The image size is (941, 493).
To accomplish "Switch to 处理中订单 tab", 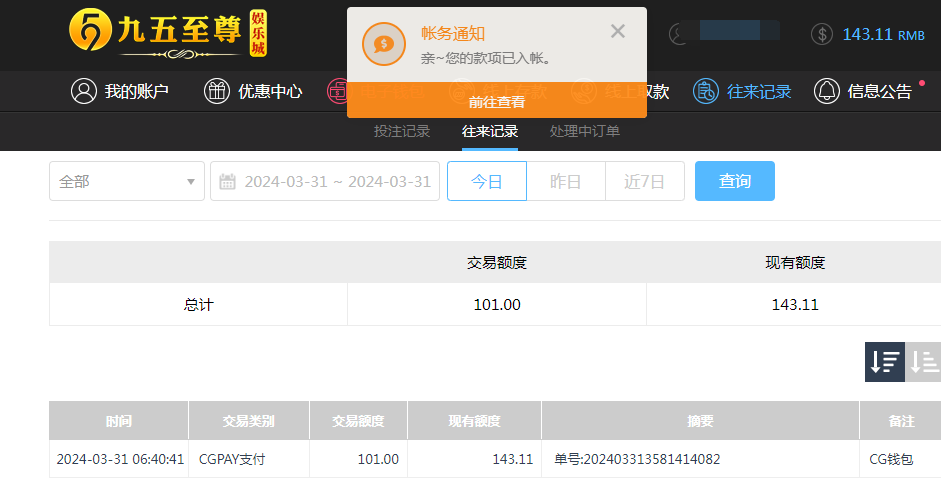I will pyautogui.click(x=585, y=131).
